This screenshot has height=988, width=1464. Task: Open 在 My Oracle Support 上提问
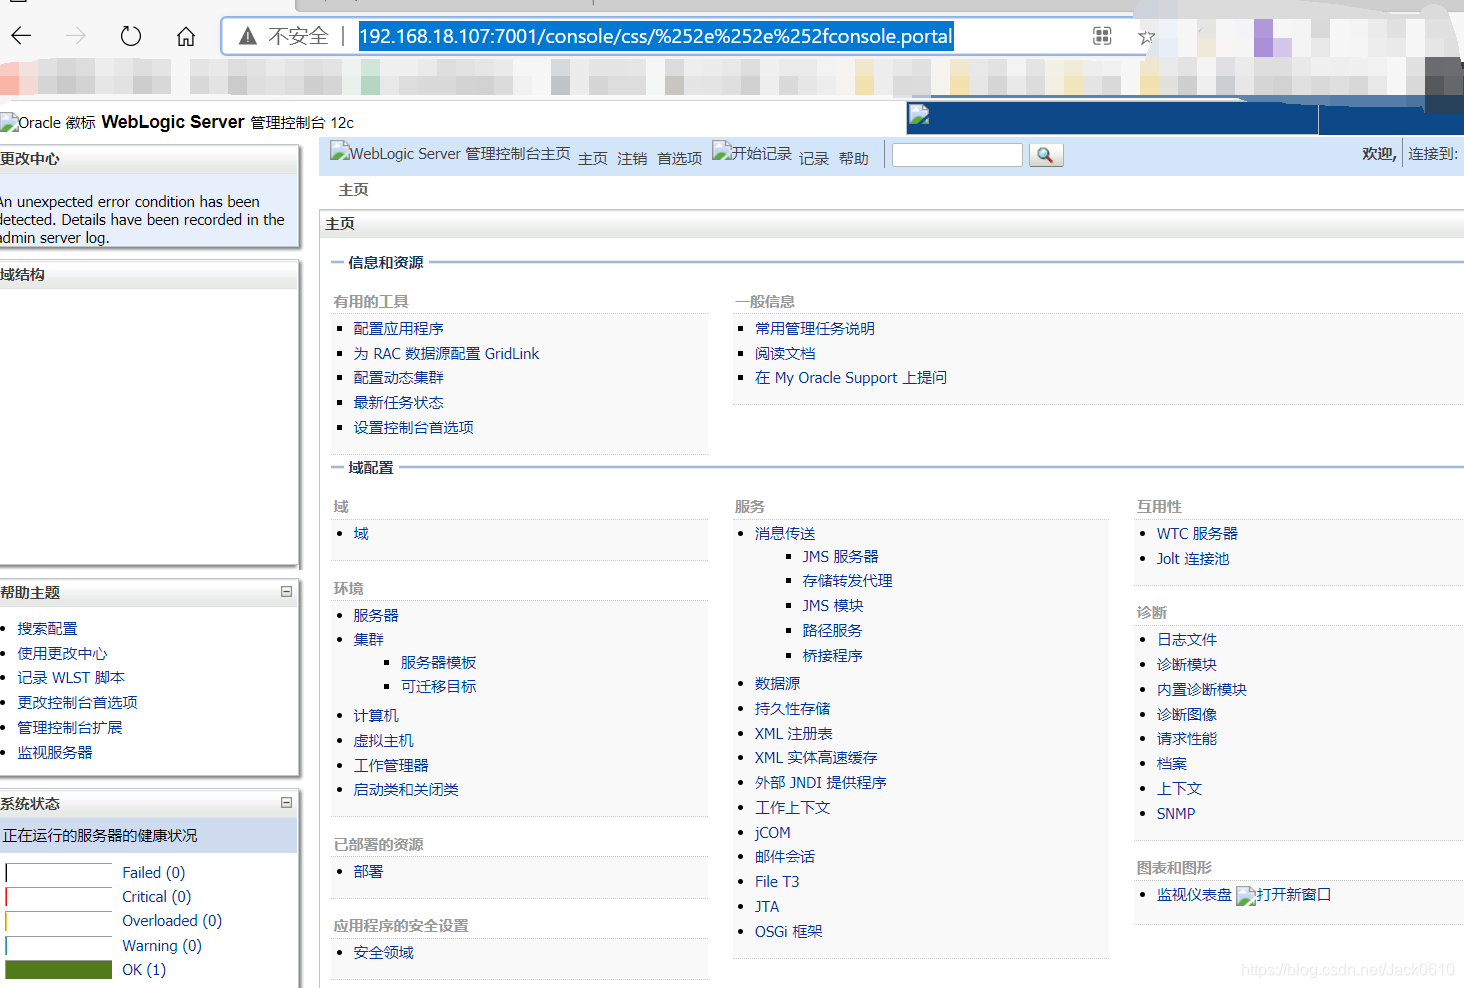[851, 377]
